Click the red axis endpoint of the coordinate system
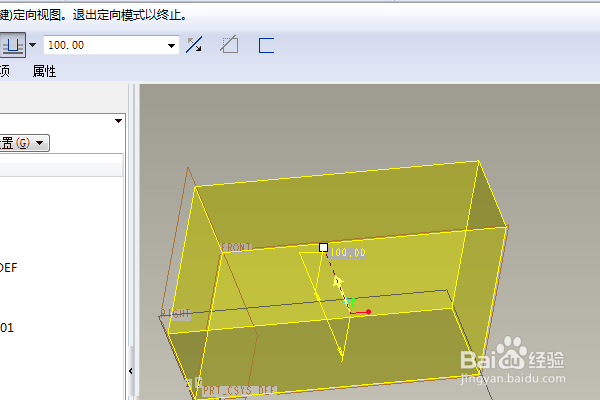This screenshot has height=400, width=600. [x=368, y=312]
